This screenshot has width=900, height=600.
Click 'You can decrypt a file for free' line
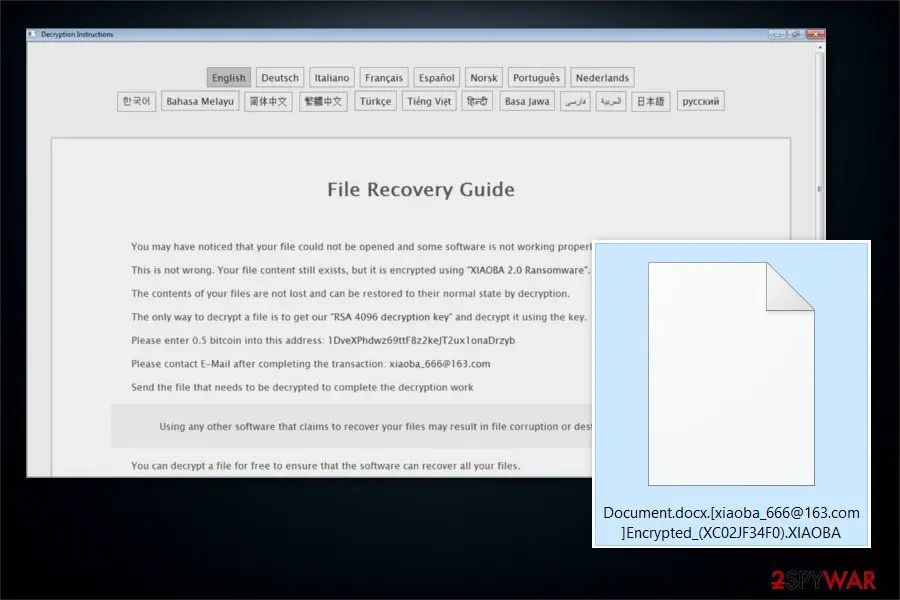click(x=325, y=466)
